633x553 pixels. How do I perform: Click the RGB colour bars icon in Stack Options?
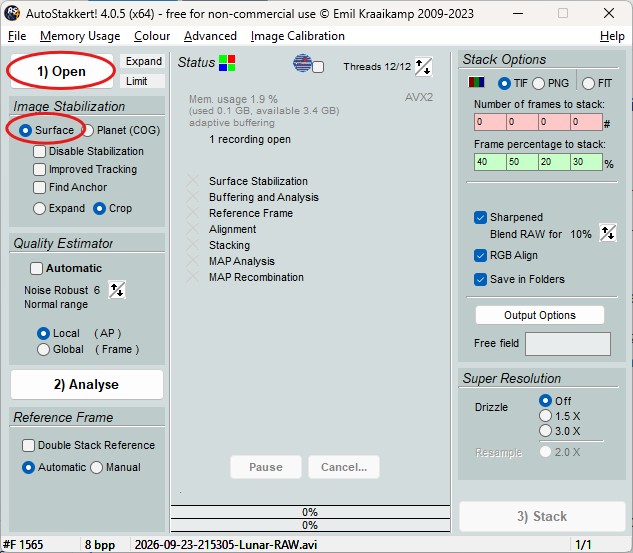(x=476, y=82)
